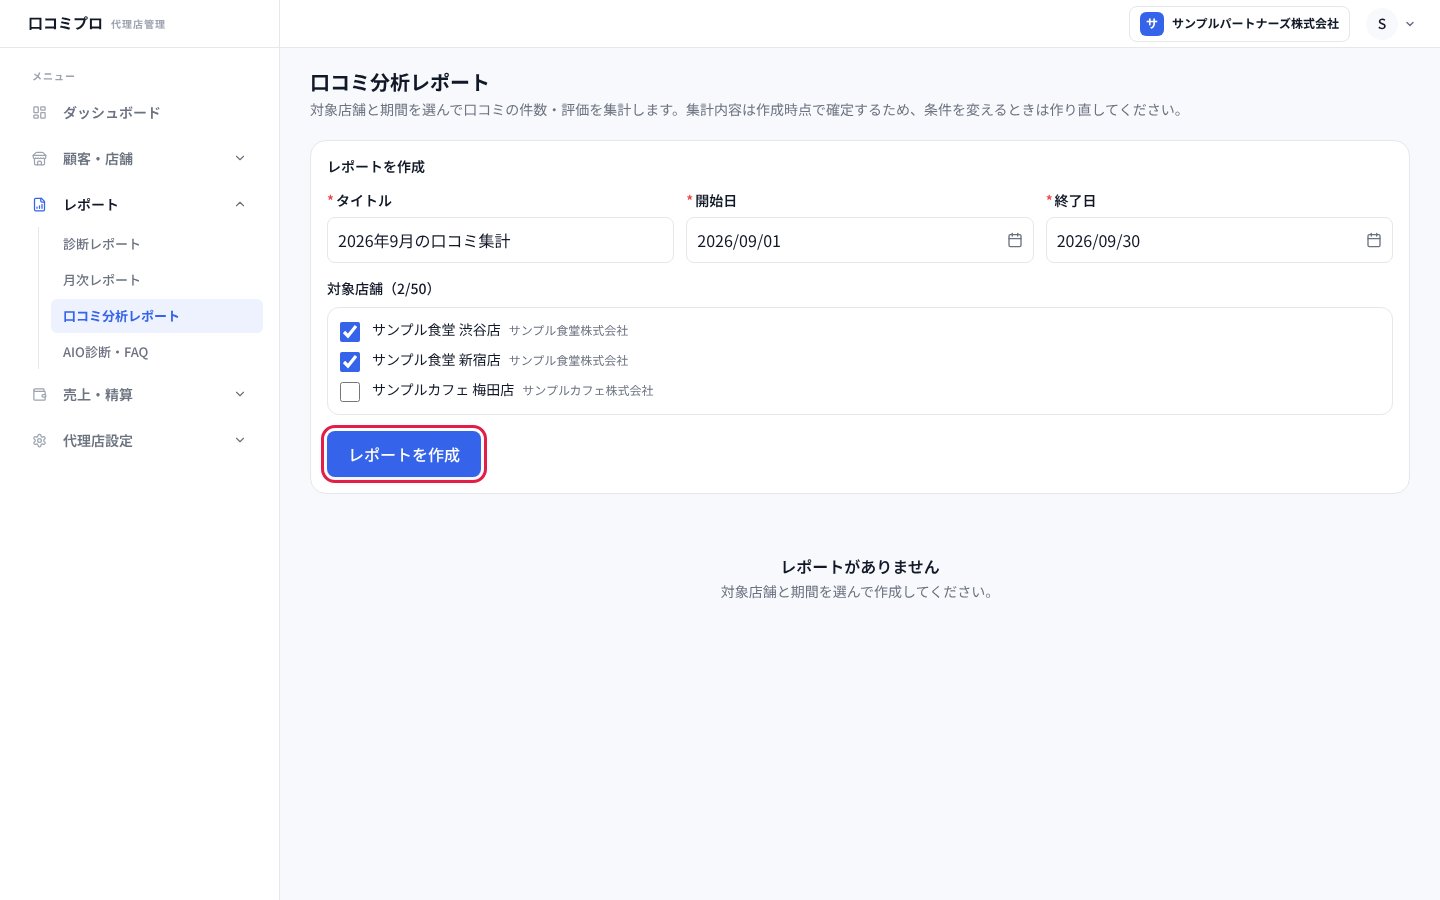Select 口コミ分析レポート submenu item
Screen dimensions: 1440x900
point(157,316)
